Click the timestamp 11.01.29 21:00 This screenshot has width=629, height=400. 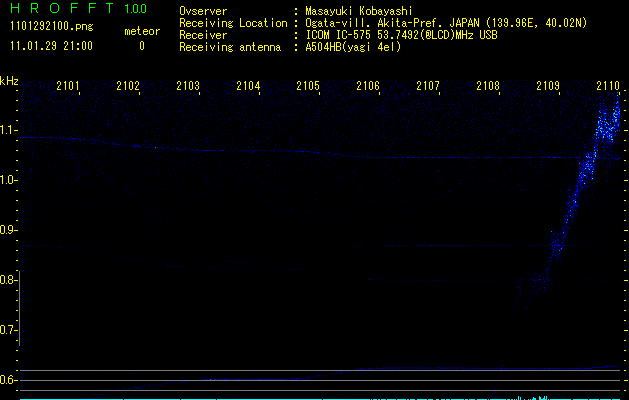pos(51,46)
